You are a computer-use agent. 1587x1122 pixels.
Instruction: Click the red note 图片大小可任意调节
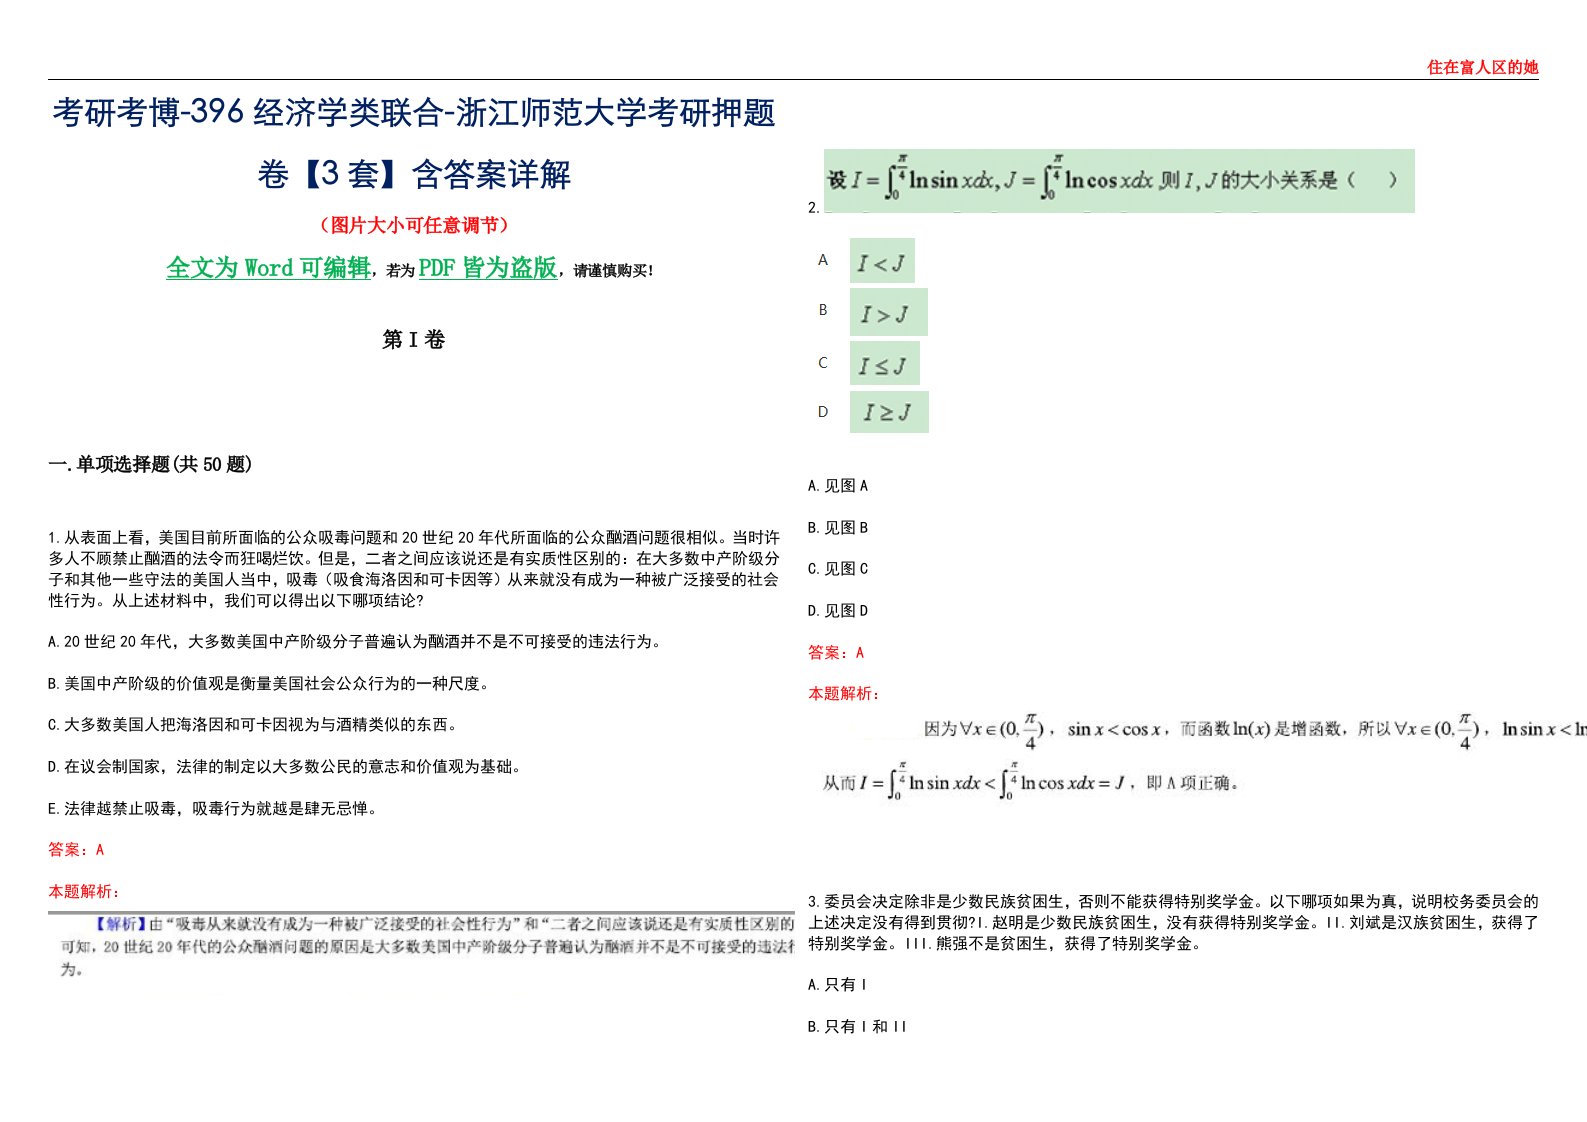pyautogui.click(x=414, y=225)
